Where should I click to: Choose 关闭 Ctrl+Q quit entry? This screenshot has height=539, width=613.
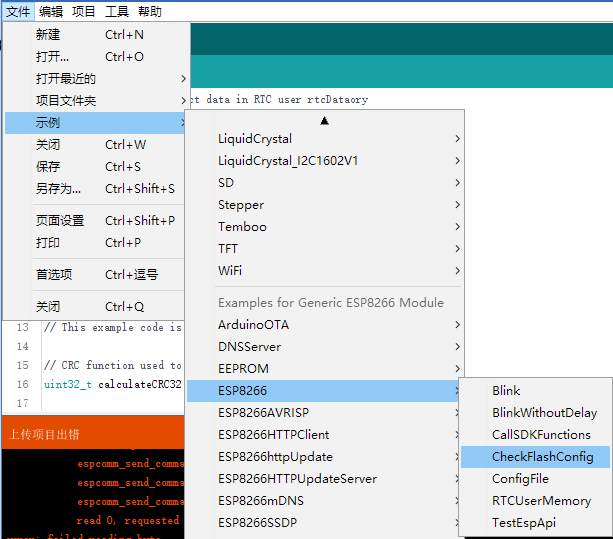pyautogui.click(x=95, y=306)
